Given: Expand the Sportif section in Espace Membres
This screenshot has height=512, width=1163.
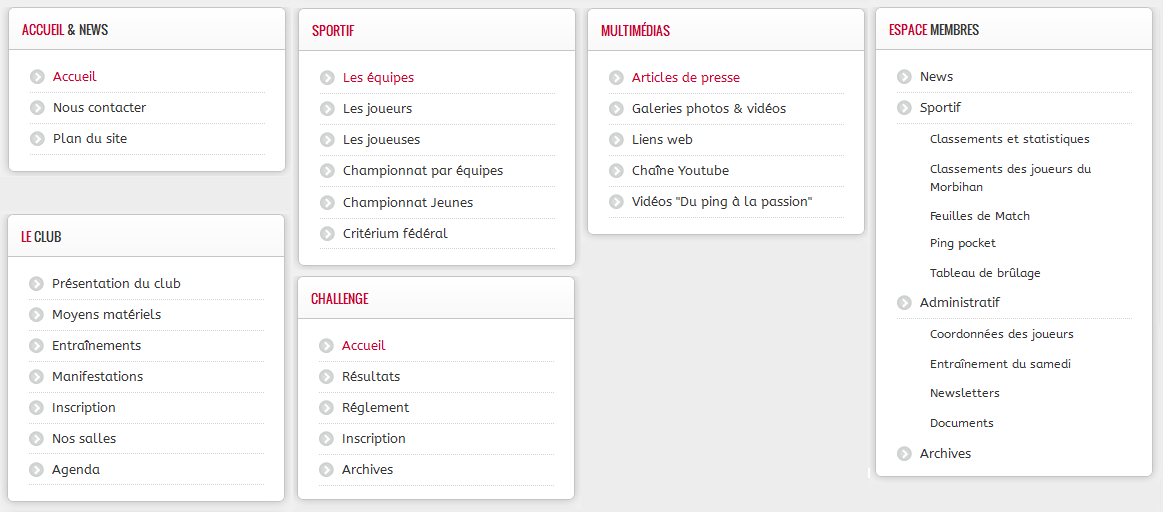Looking at the screenshot, I should 940,108.
